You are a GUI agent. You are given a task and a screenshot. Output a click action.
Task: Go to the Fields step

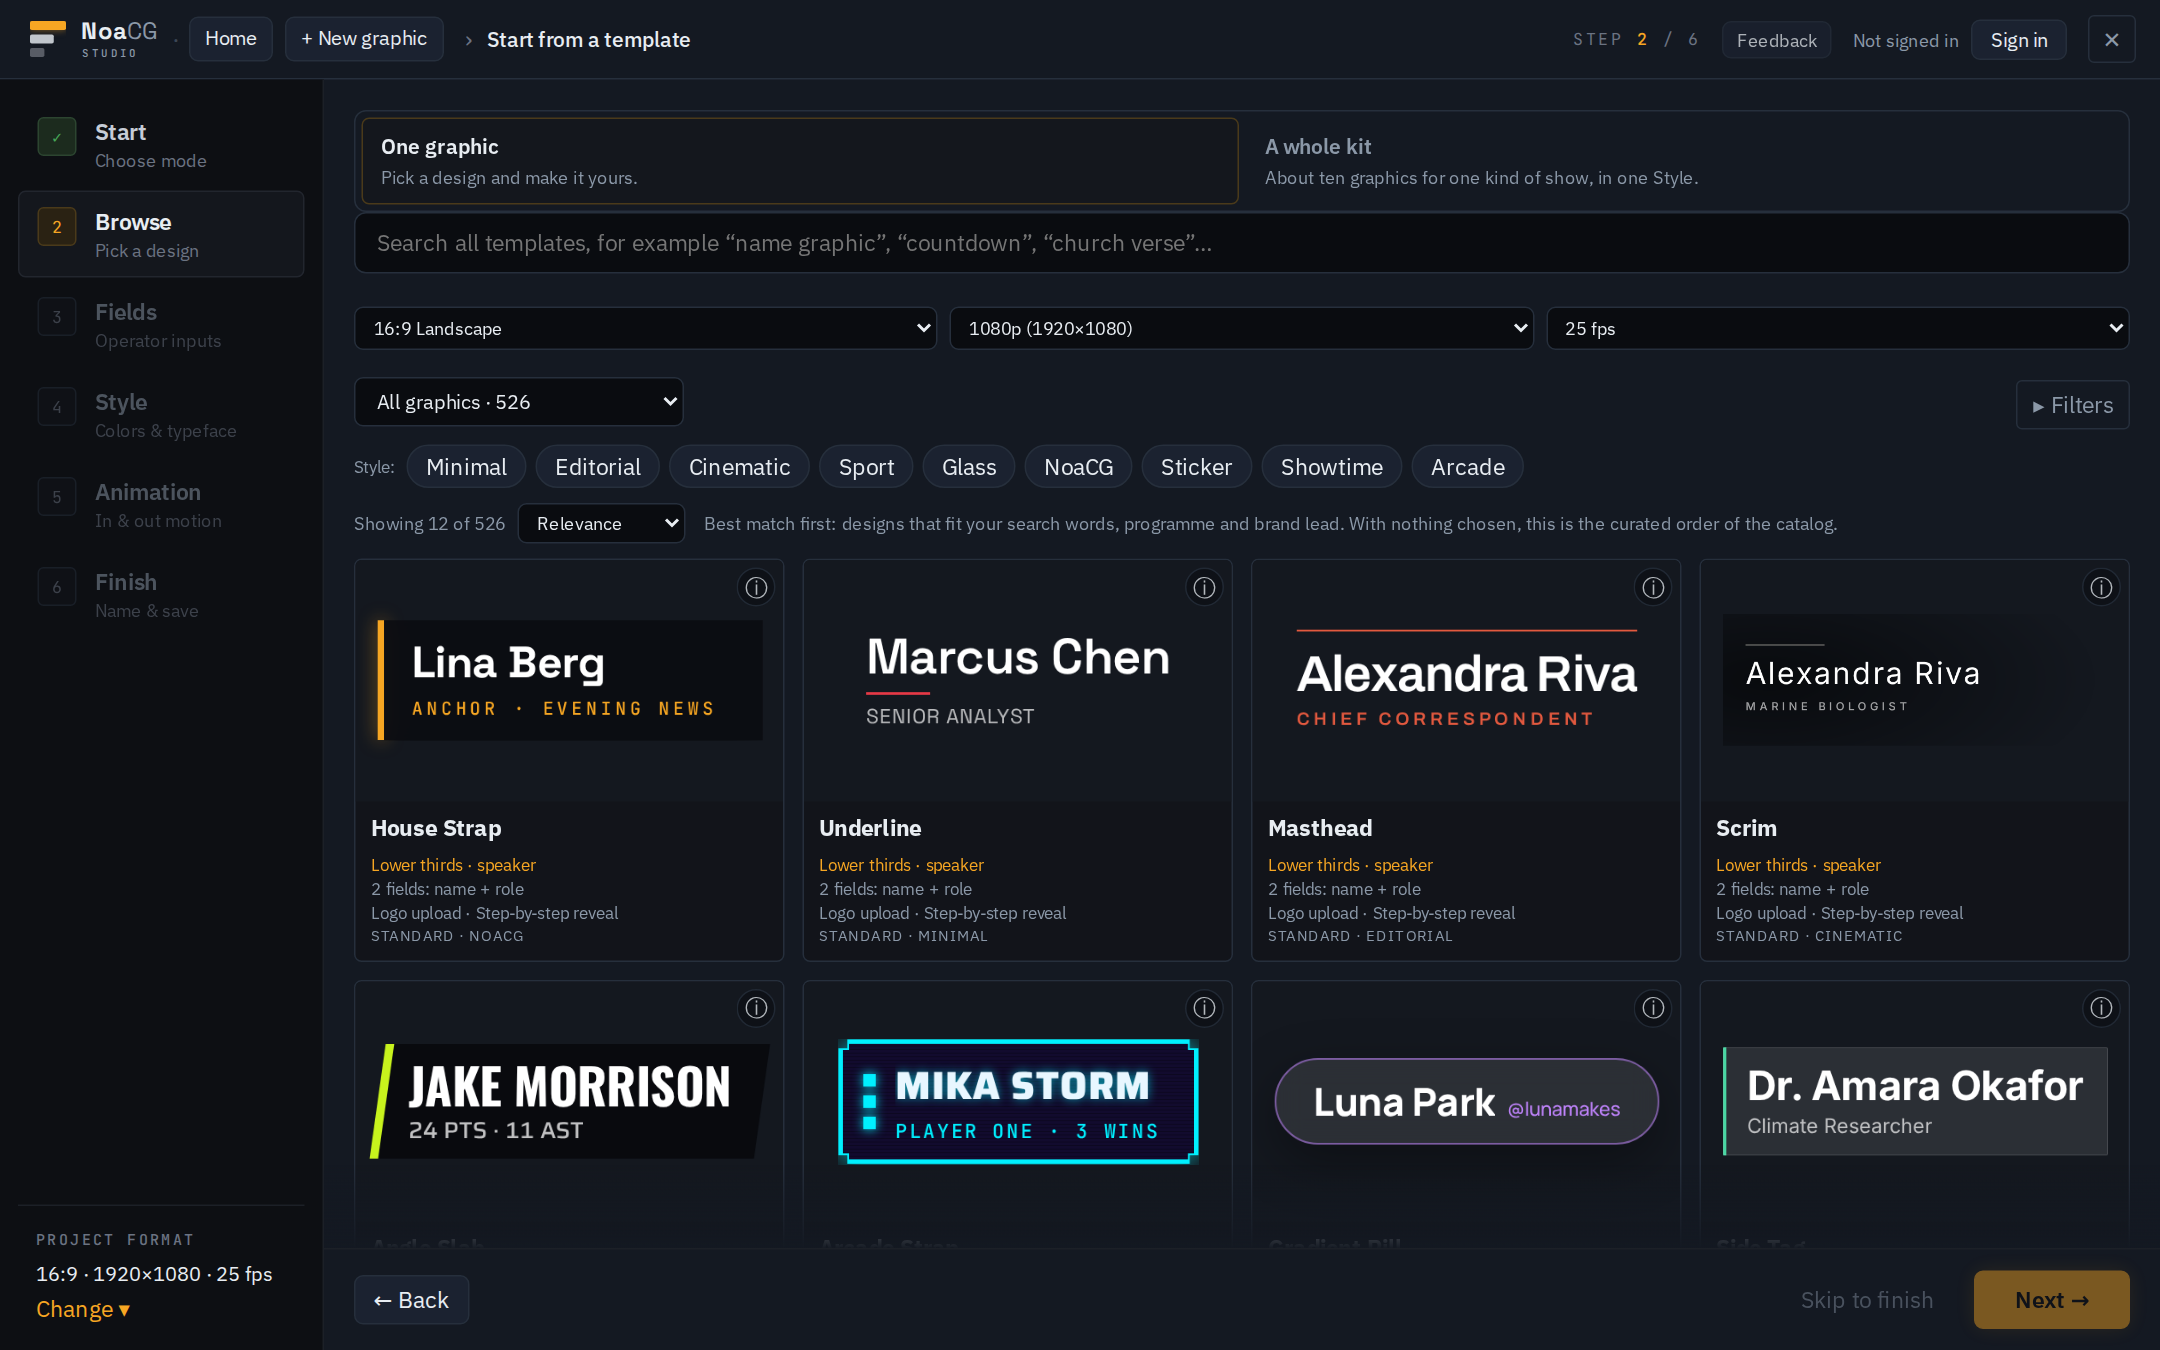click(161, 325)
